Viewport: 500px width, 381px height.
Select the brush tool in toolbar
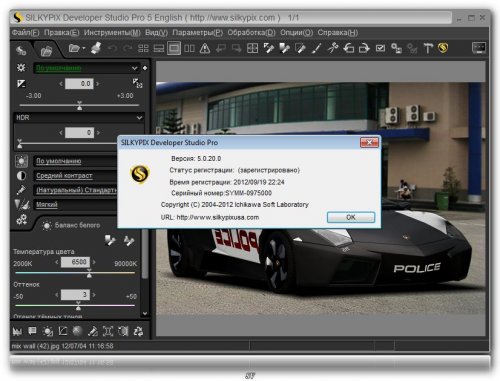(316, 48)
